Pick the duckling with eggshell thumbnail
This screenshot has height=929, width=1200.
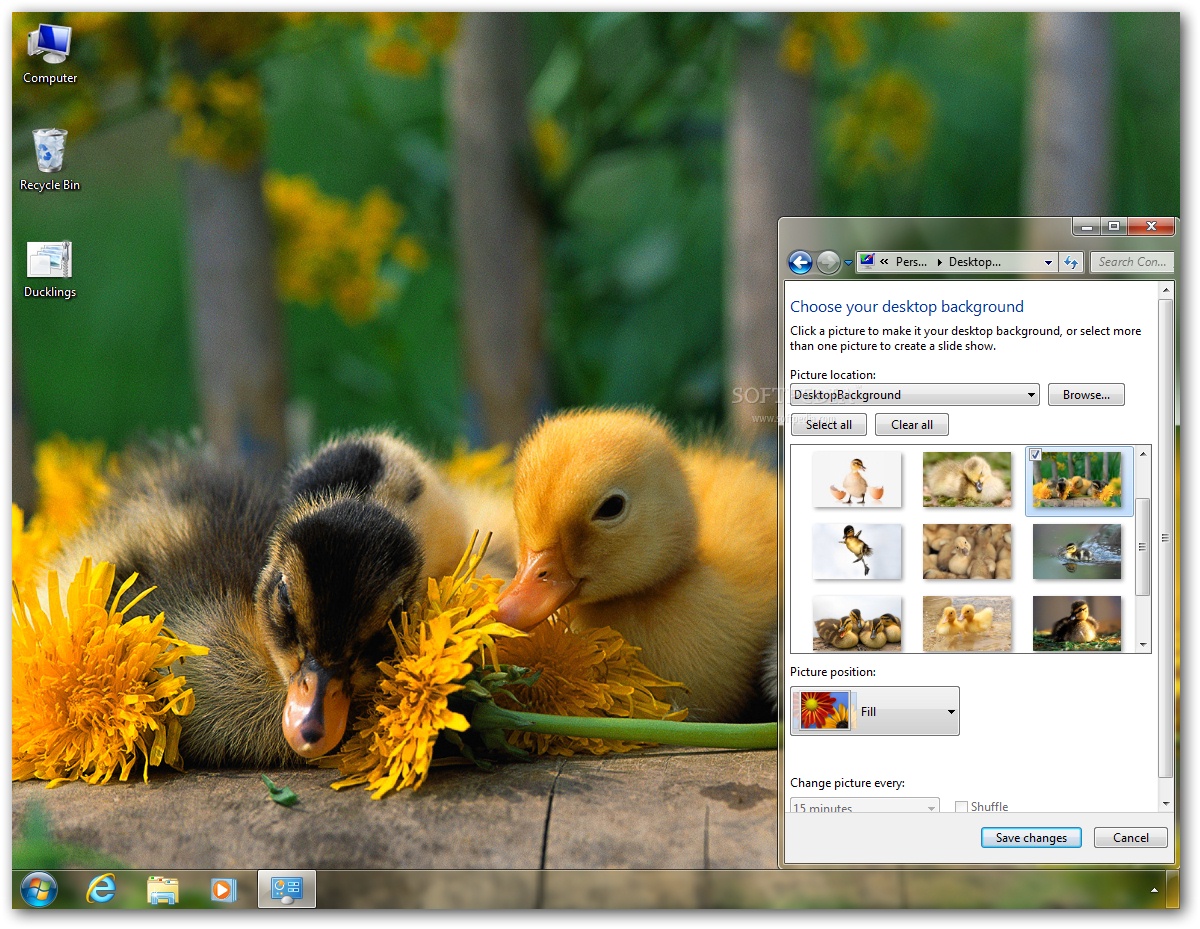pyautogui.click(x=857, y=479)
